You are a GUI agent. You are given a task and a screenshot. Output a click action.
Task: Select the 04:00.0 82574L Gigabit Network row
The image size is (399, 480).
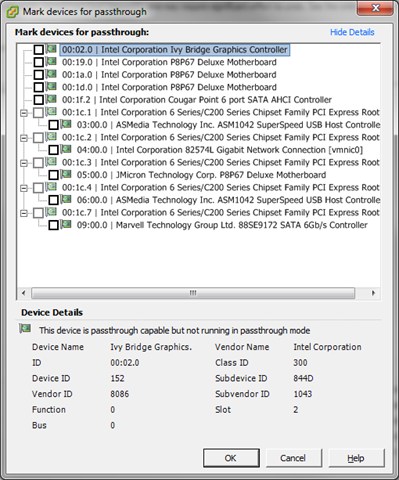tap(220, 150)
